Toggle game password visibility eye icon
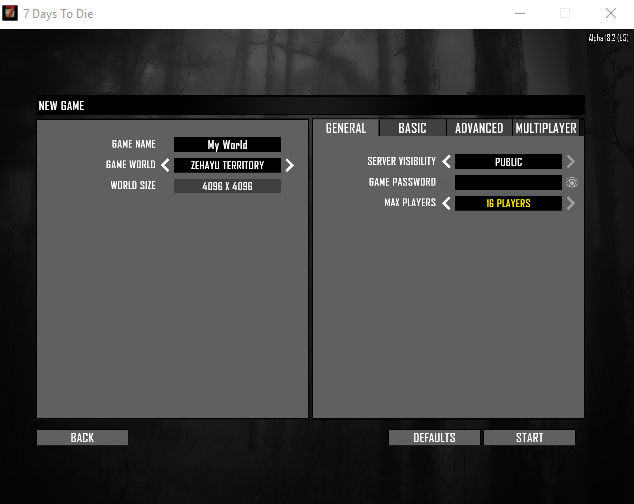The width and height of the screenshot is (634, 504). 571,182
